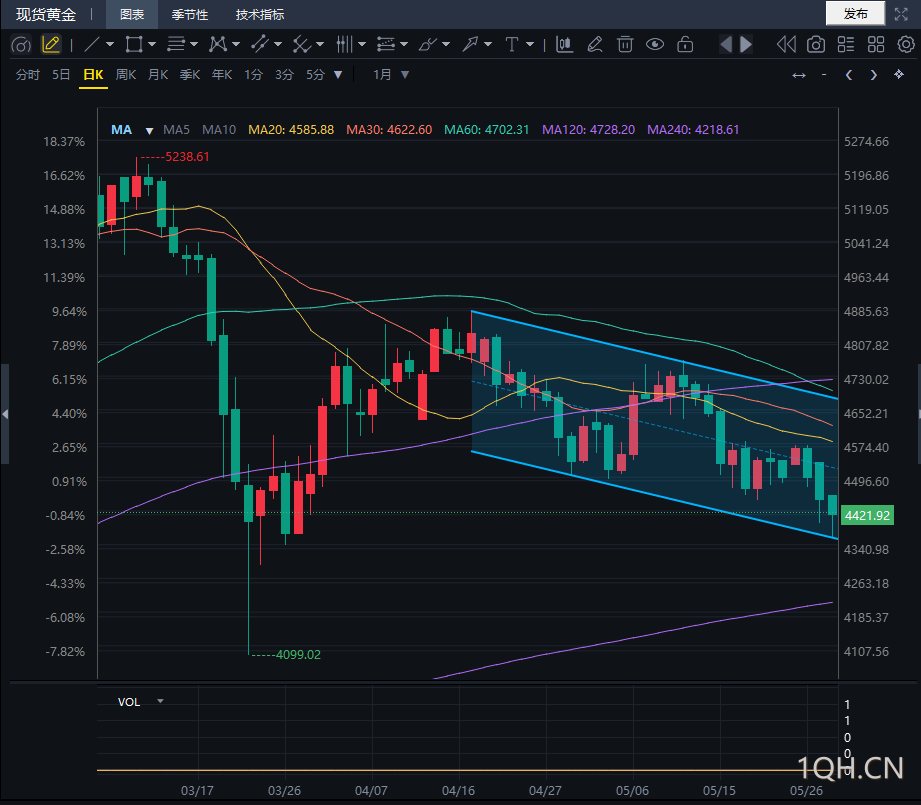Viewport: 921px width, 805px height.
Task: Expand the MA indicator dropdown
Action: pyautogui.click(x=149, y=131)
